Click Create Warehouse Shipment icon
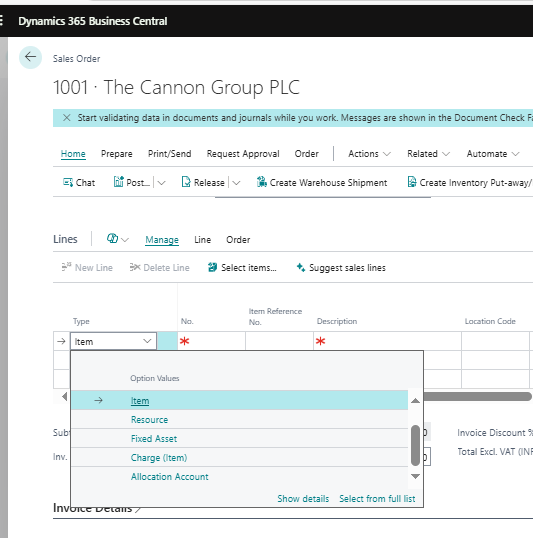The height and width of the screenshot is (538, 533). click(262, 182)
